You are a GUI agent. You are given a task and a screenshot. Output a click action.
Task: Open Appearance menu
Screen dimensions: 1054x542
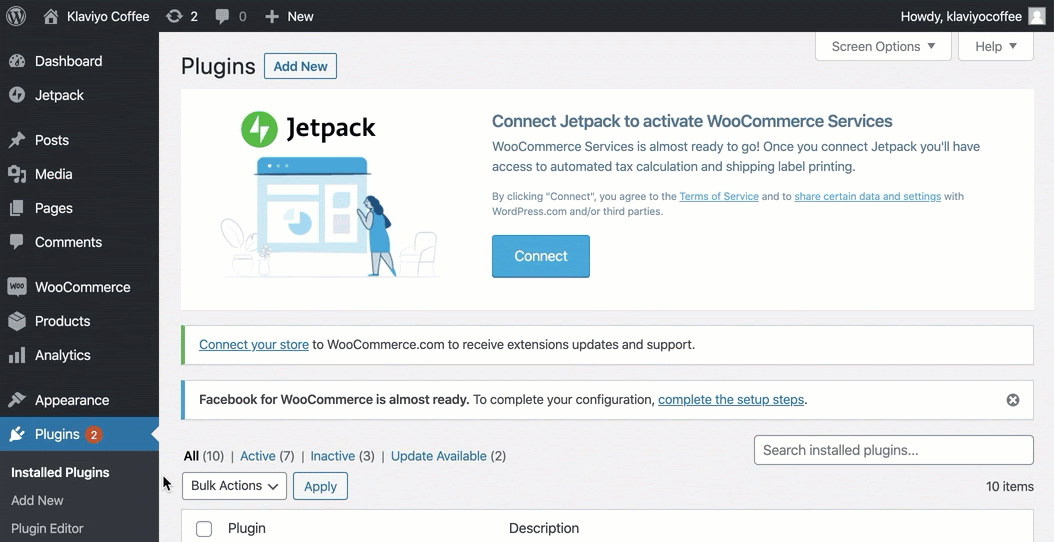[72, 400]
